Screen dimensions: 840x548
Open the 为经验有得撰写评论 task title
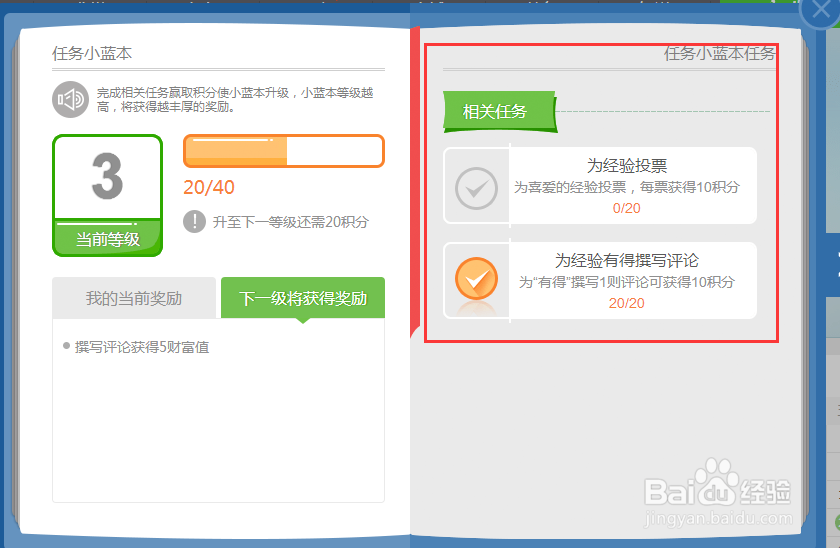tap(627, 260)
